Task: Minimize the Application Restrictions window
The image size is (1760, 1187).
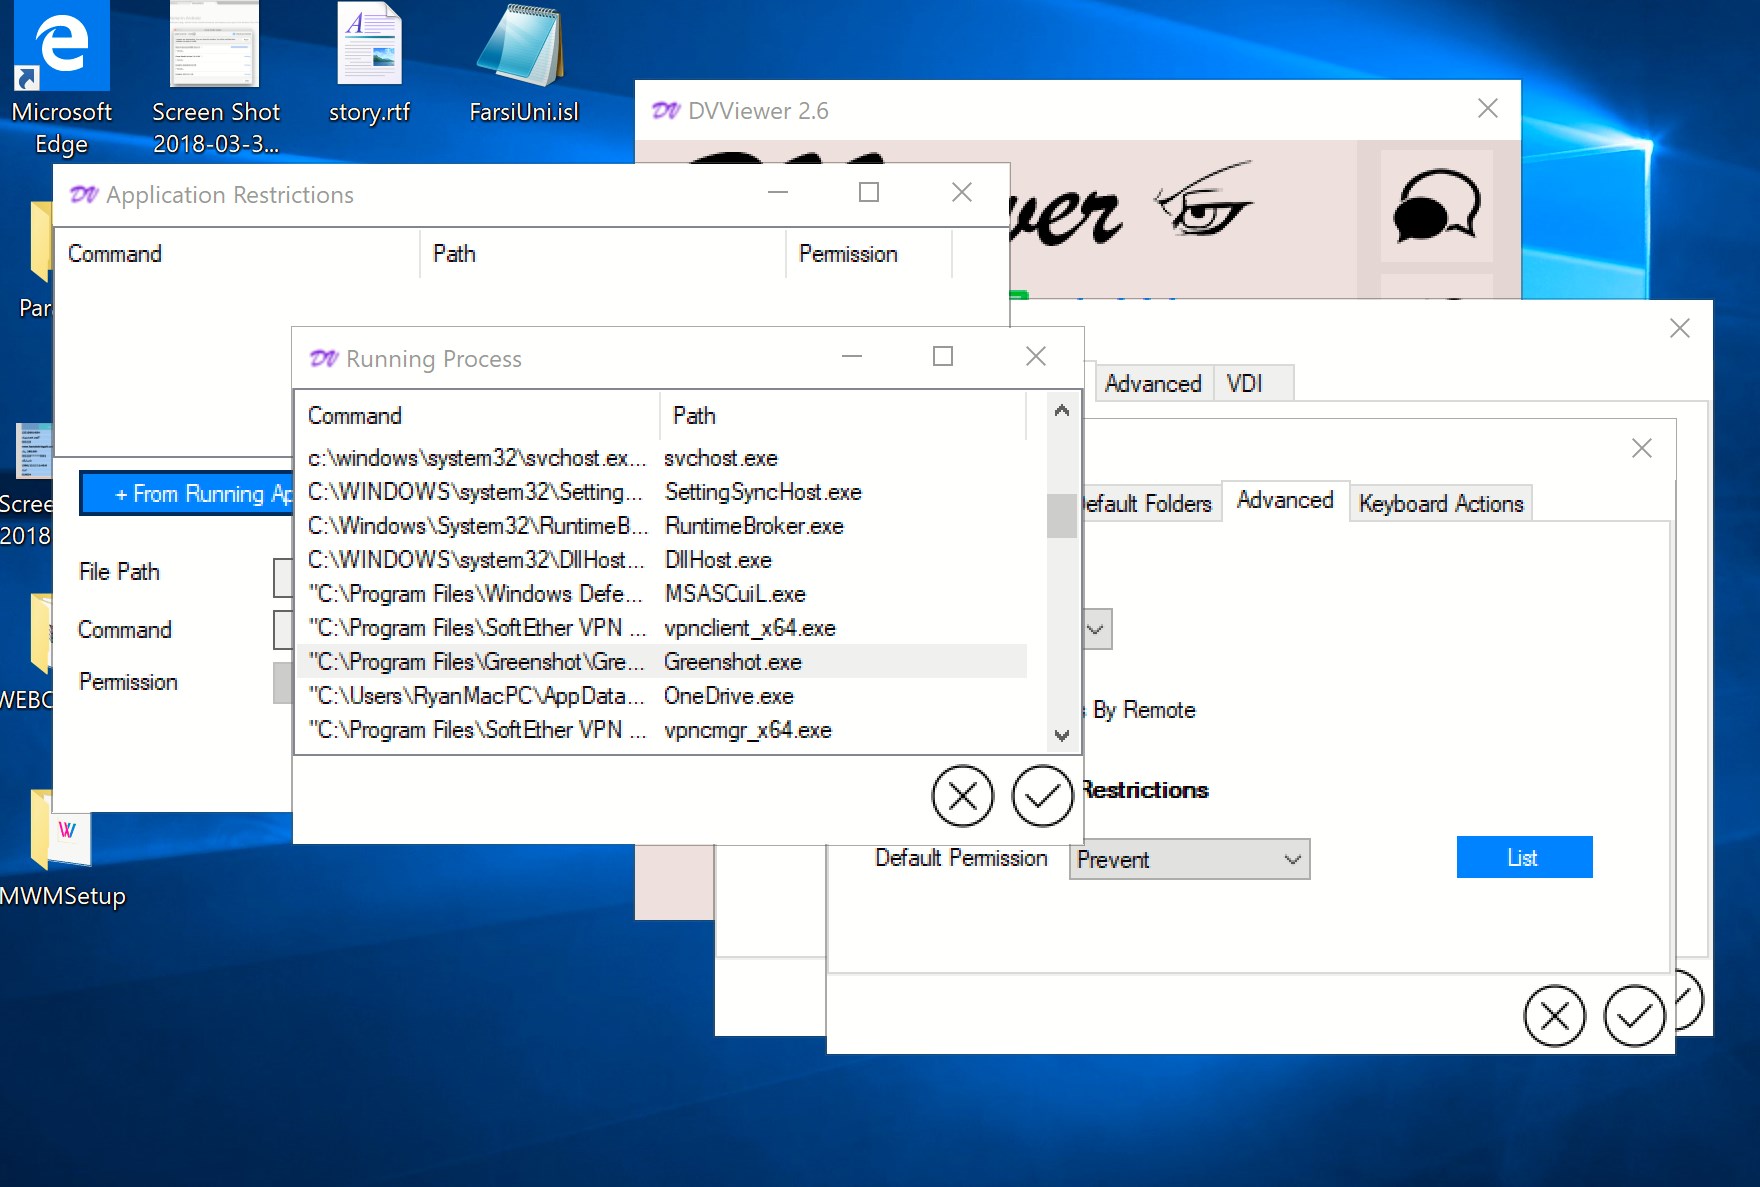Action: click(778, 192)
